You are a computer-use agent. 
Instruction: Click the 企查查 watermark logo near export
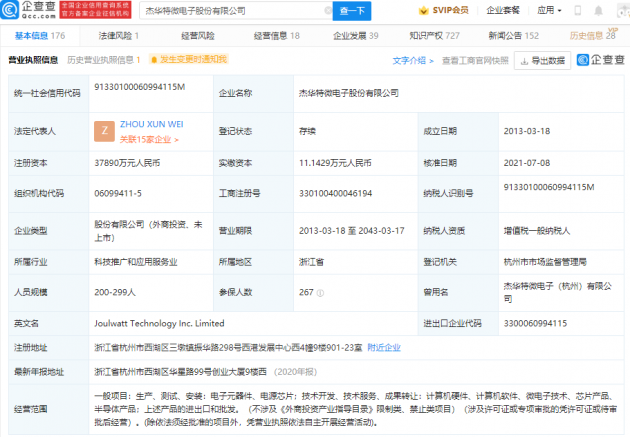coord(601,60)
